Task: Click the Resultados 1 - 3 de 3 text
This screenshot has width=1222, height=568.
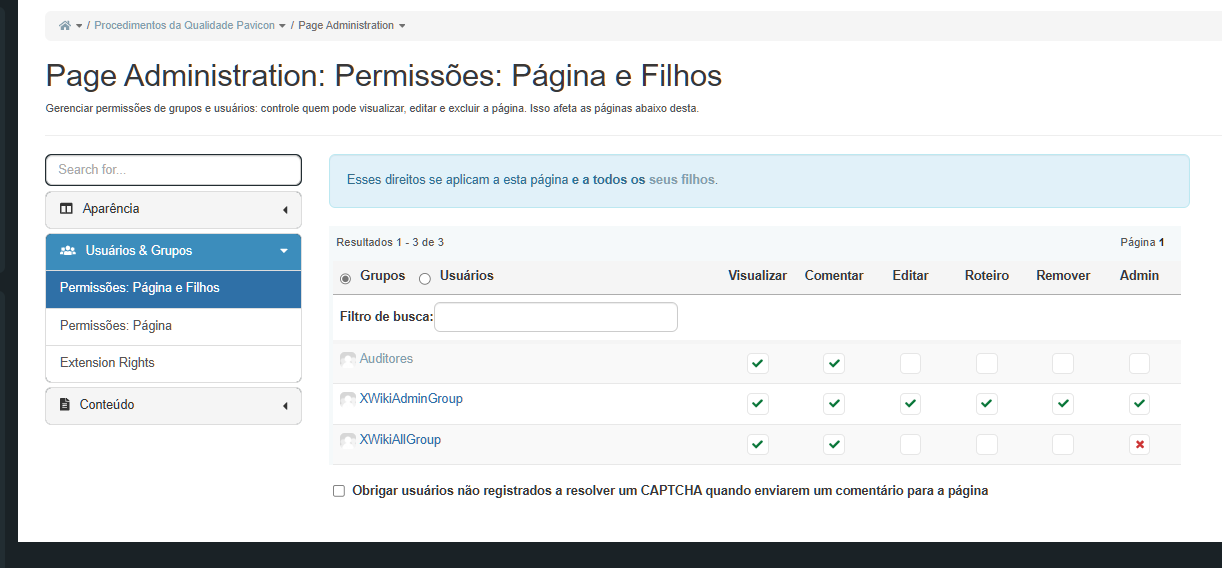Action: 390,242
